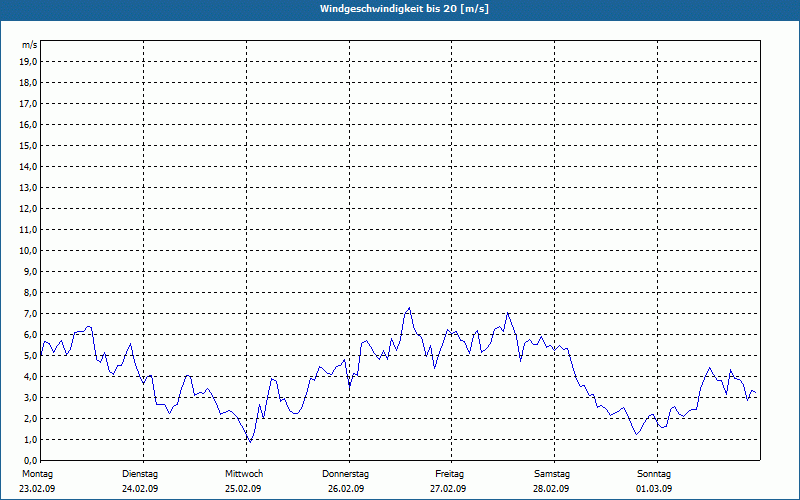Click the 14,0 axis value
The width and height of the screenshot is (800, 500).
[28, 167]
